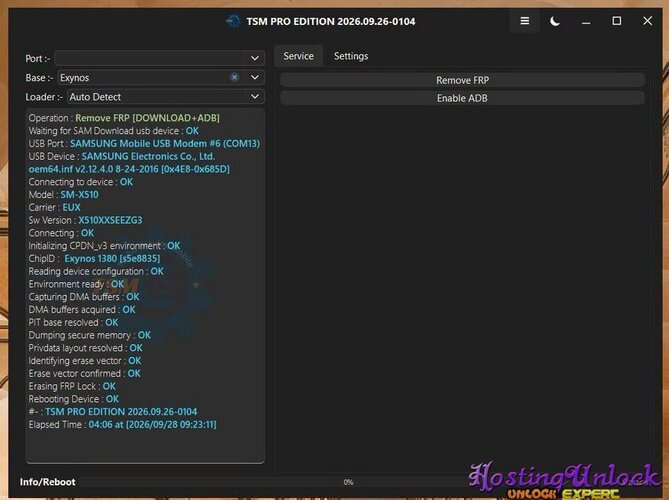Select log line 'Carrier : EUX'
Viewport: 669px width, 500px height.
click(x=54, y=207)
